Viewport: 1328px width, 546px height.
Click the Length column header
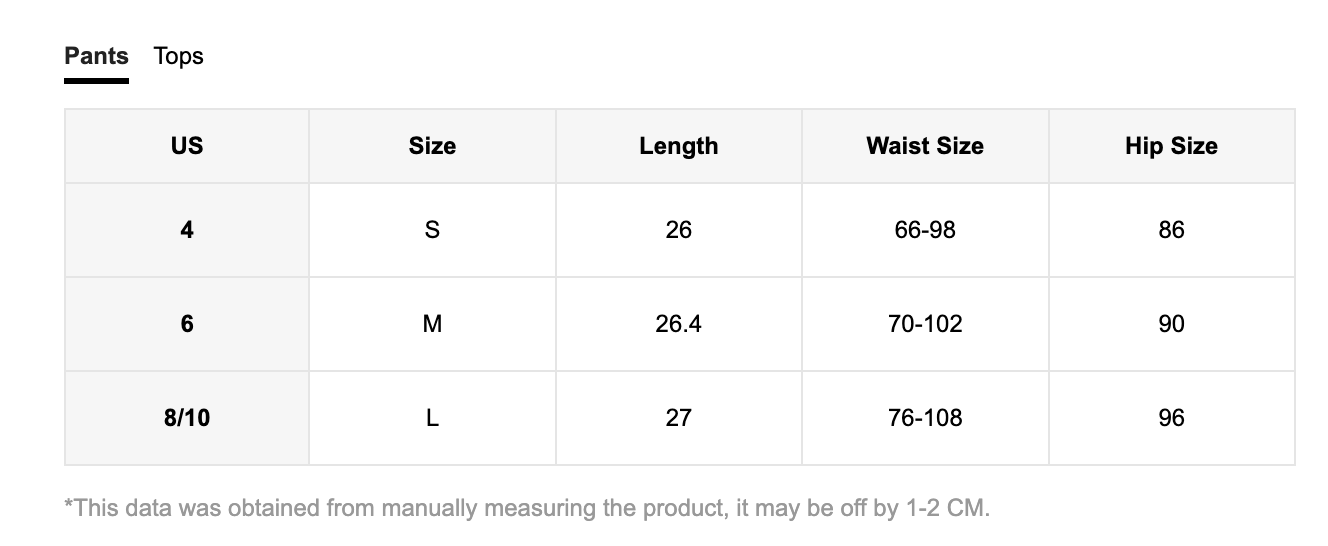tap(678, 146)
